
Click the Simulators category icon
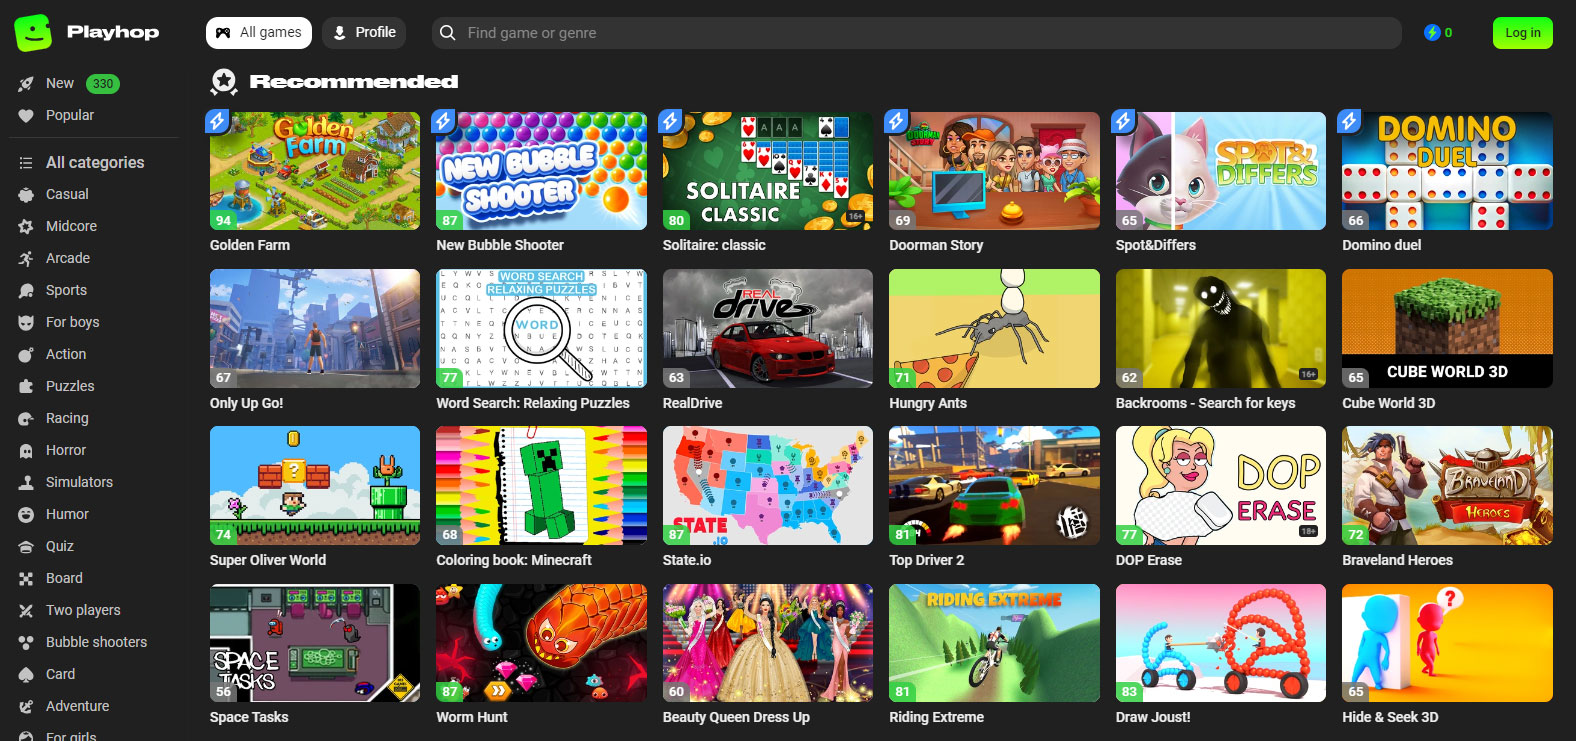pos(26,483)
